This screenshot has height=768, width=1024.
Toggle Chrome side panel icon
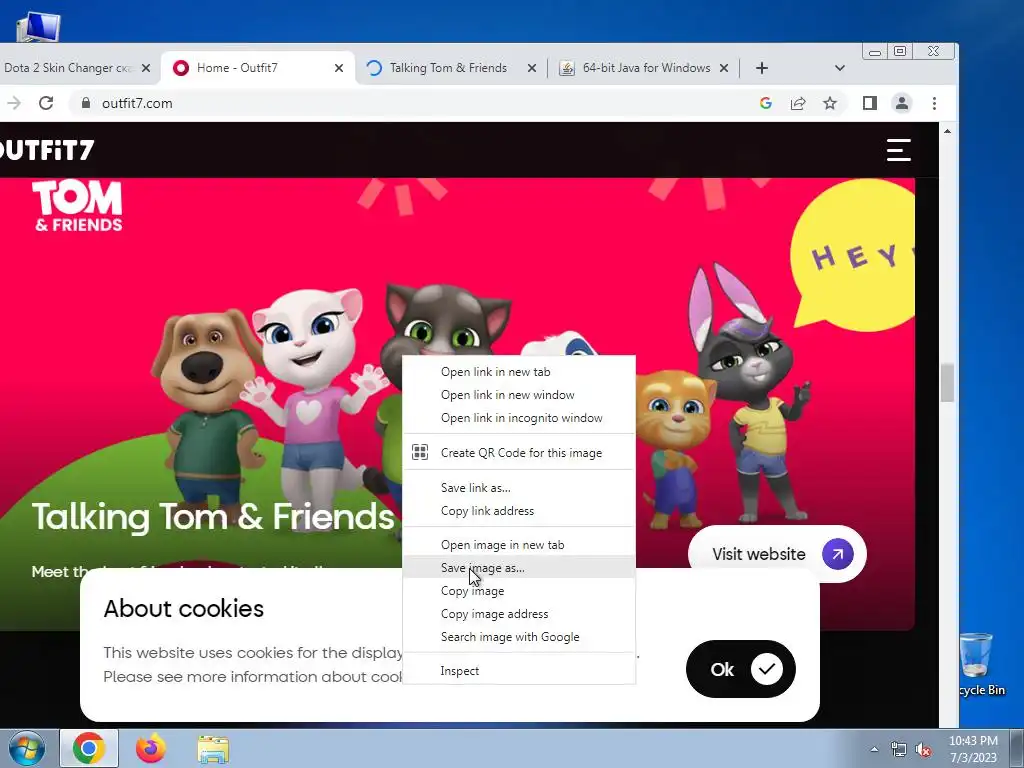click(x=869, y=103)
